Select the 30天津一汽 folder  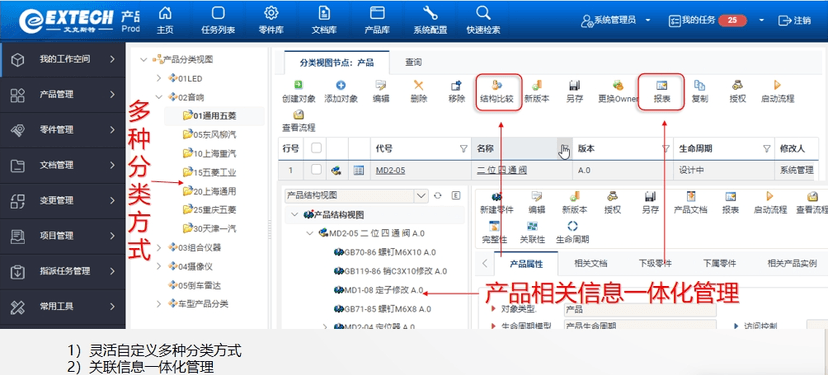[x=209, y=229]
